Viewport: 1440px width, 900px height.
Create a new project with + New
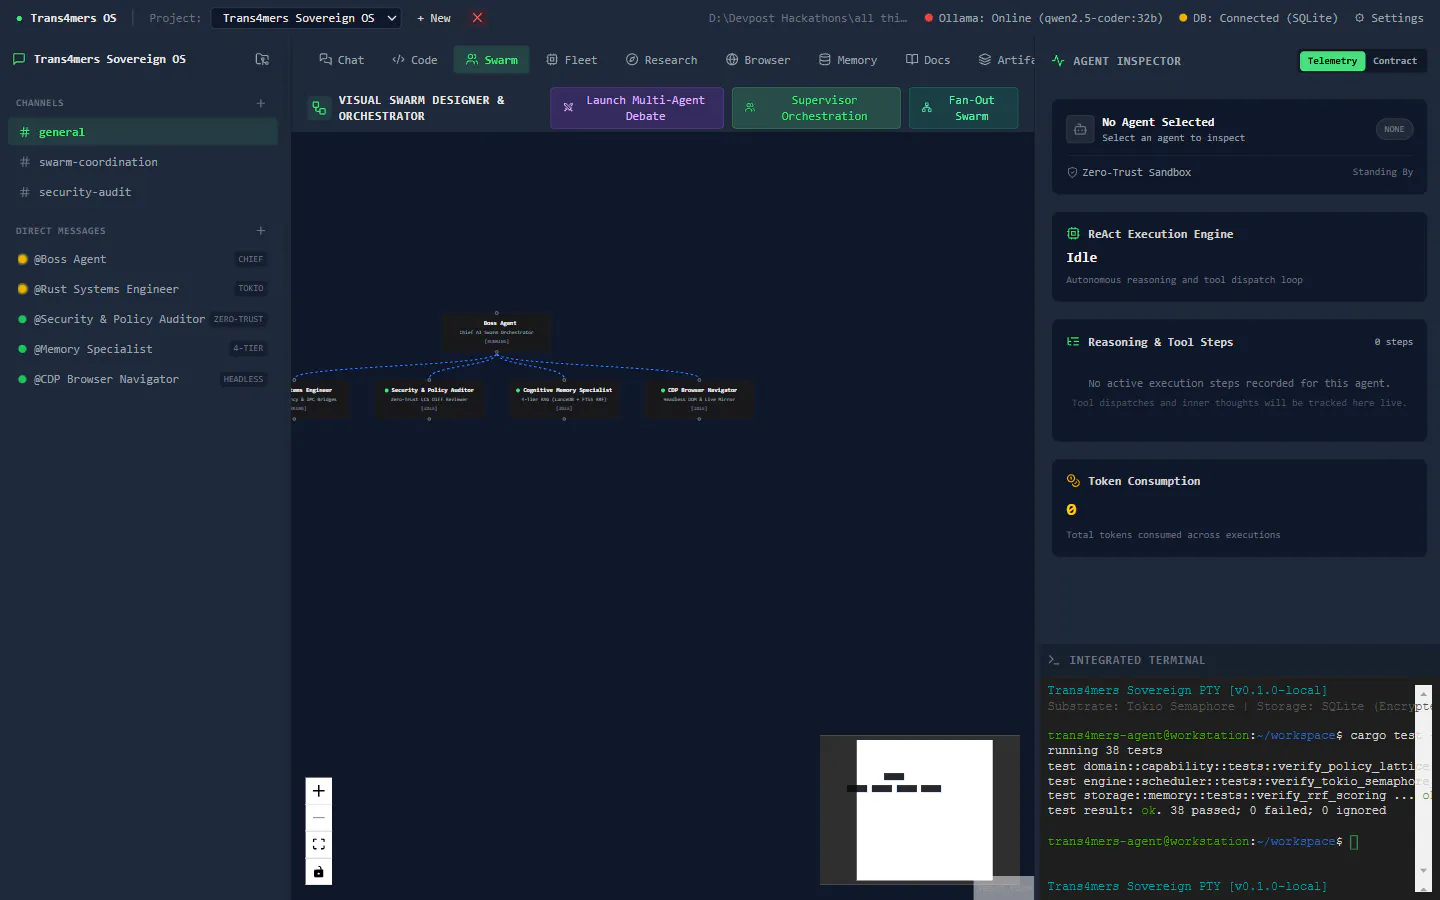434,18
